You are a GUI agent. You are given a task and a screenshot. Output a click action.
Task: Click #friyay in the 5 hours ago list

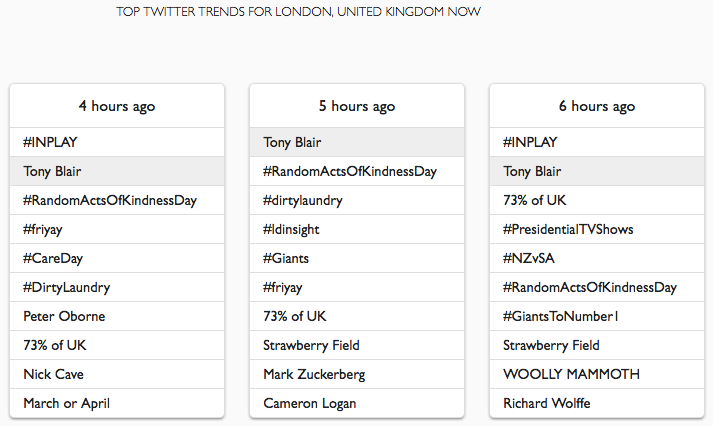[x=285, y=287]
